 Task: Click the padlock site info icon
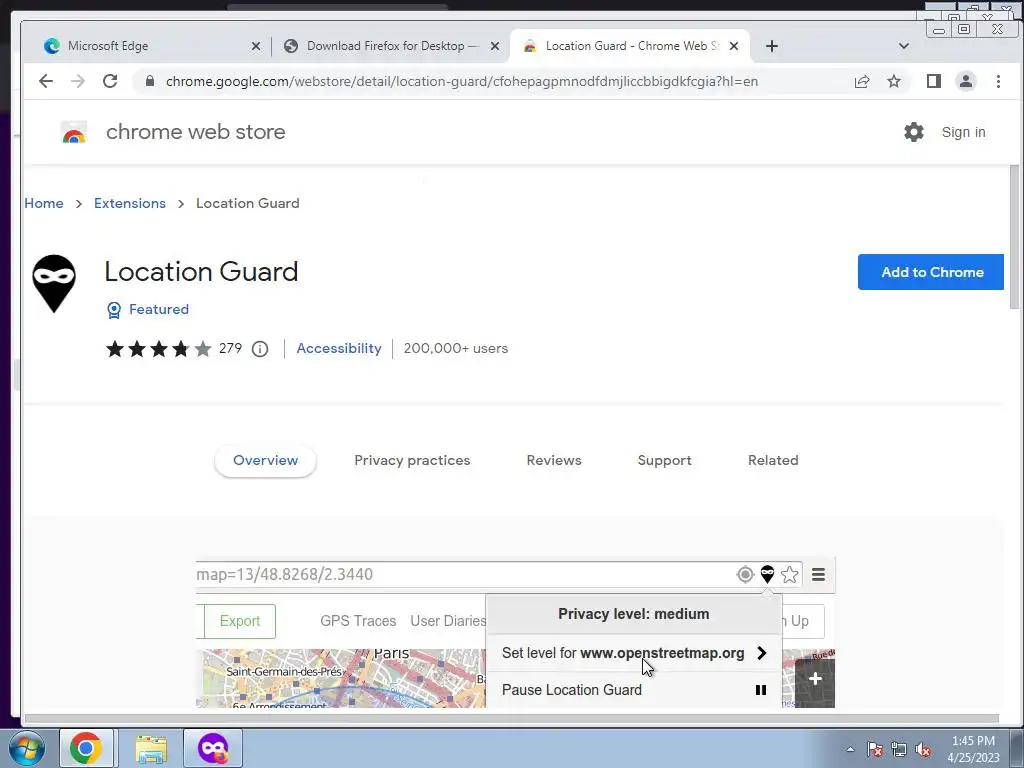[150, 81]
